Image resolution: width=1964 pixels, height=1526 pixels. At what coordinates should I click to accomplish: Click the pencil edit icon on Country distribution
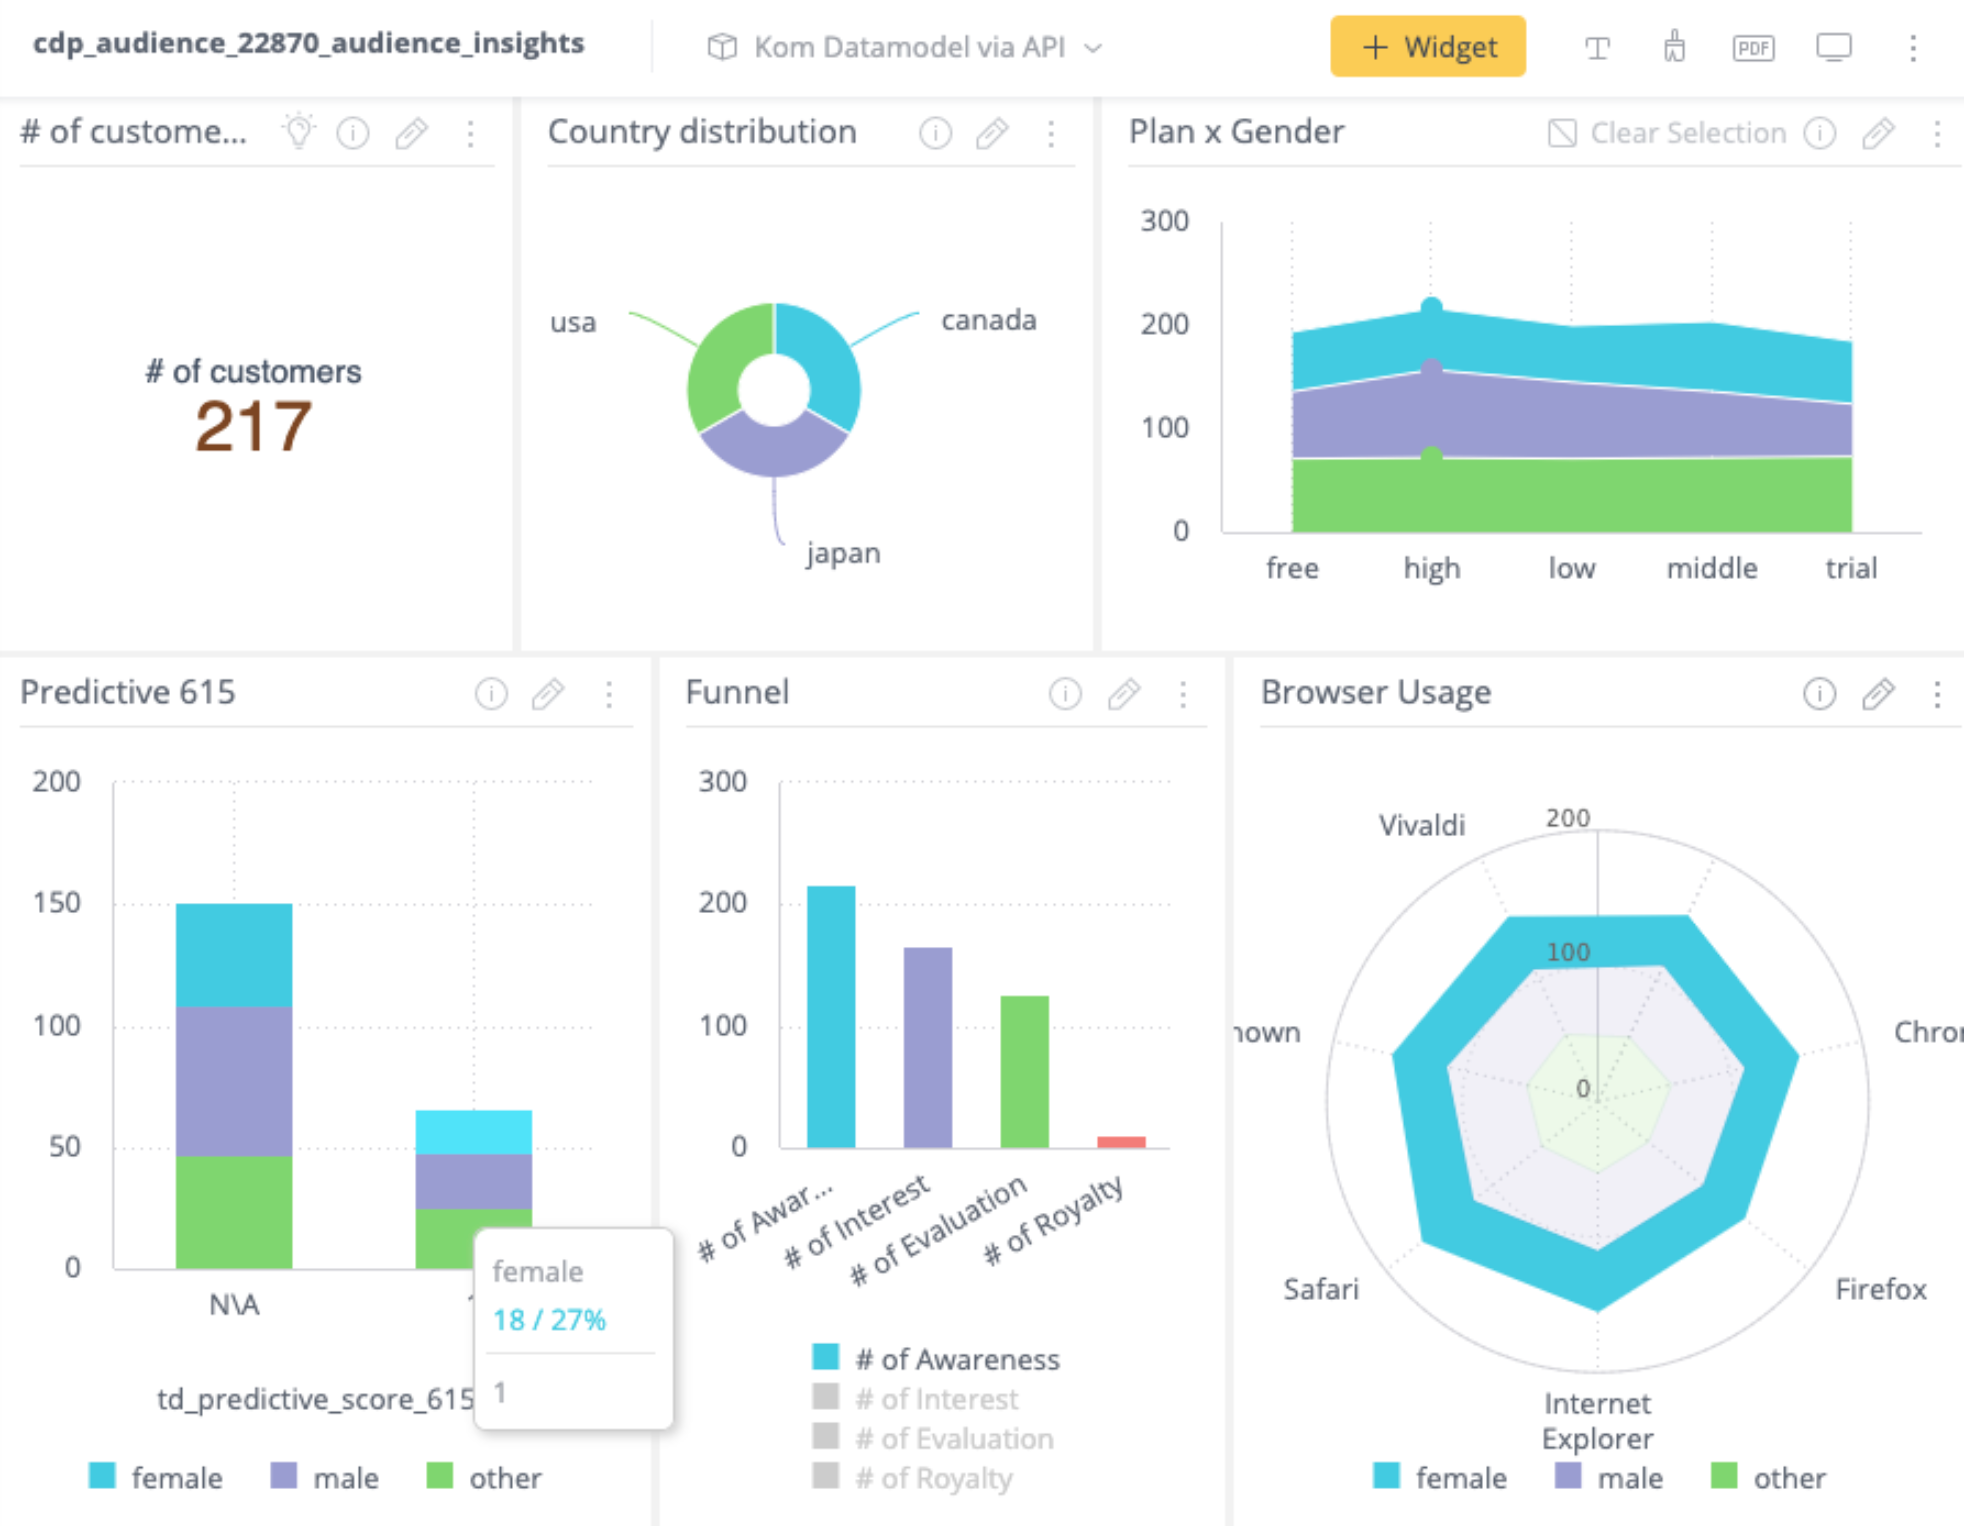pos(991,133)
